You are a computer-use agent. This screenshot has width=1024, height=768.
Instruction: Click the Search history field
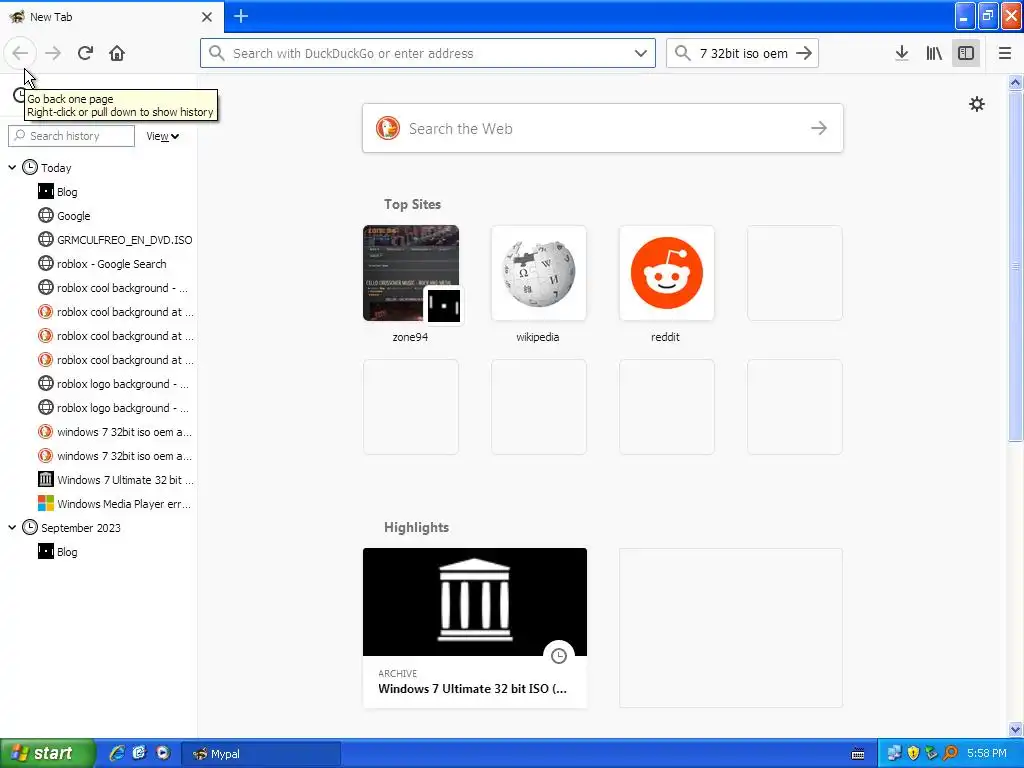coord(71,136)
